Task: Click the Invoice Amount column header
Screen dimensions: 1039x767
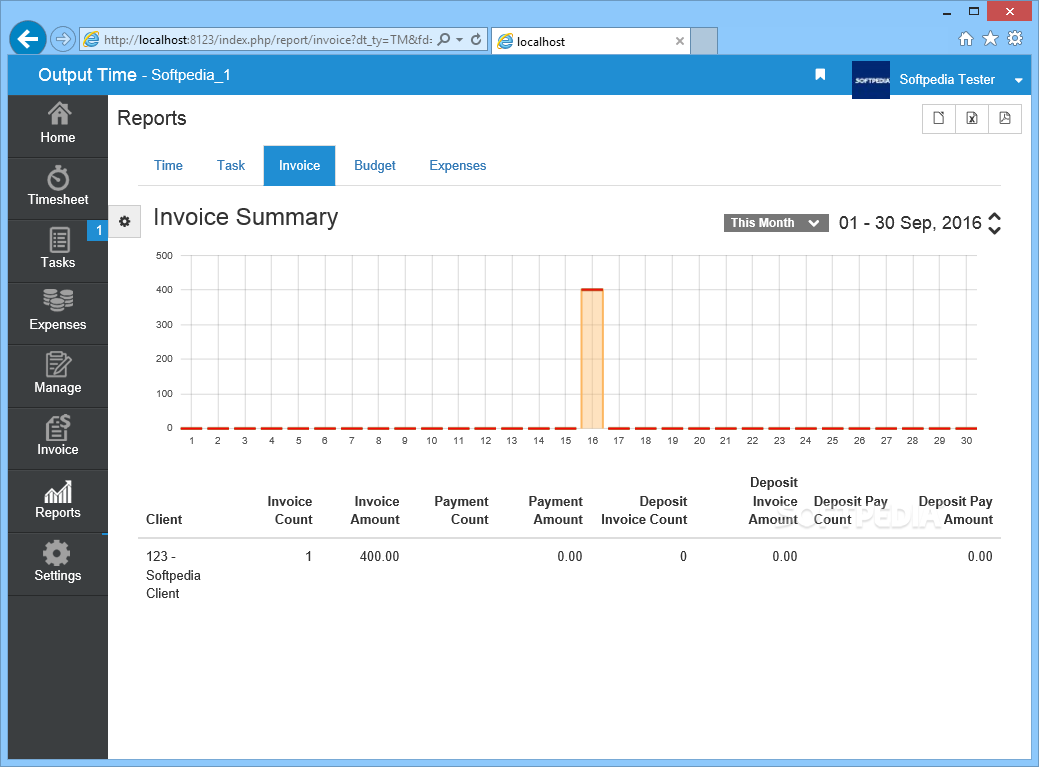Action: tap(375, 511)
